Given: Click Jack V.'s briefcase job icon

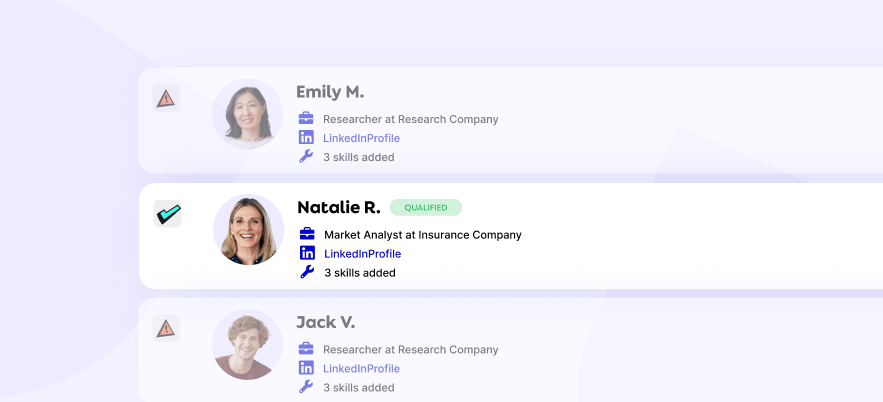Looking at the screenshot, I should (306, 349).
